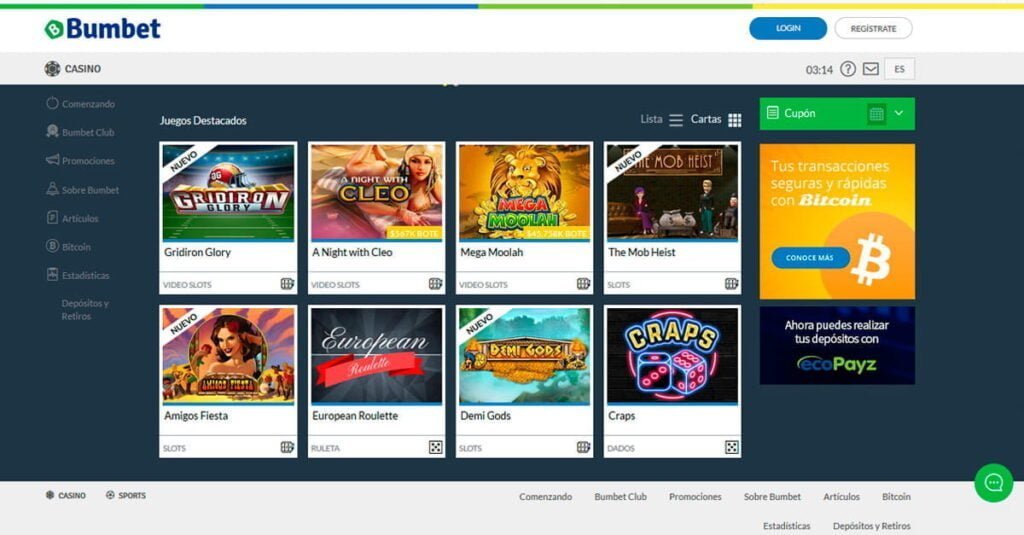Image resolution: width=1024 pixels, height=535 pixels.
Task: Click the dice icon on Craps card
Action: click(x=731, y=447)
